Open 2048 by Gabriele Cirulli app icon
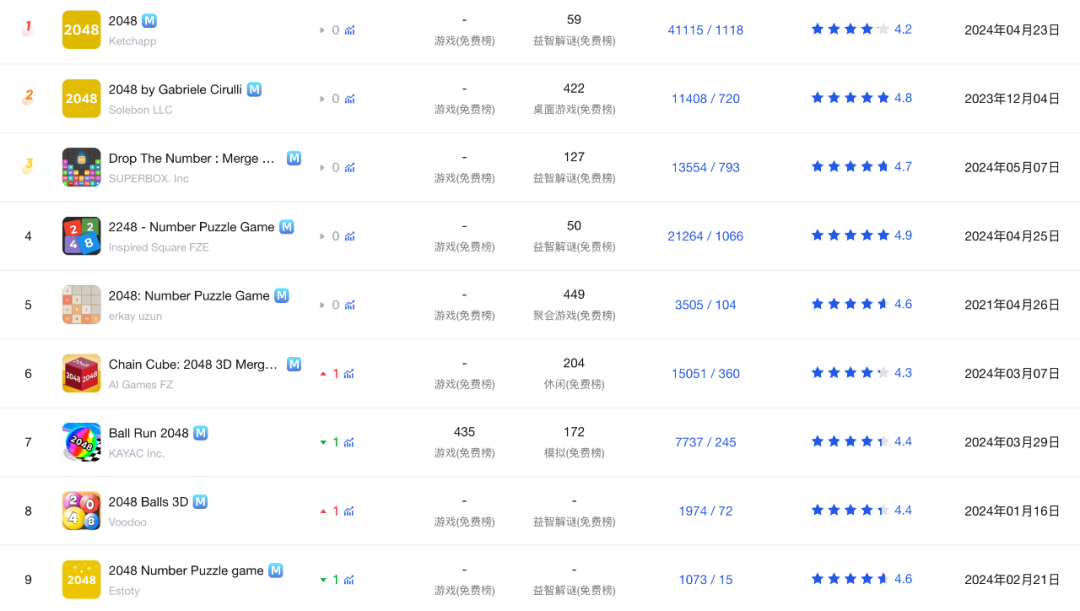This screenshot has width=1080, height=611. click(x=81, y=99)
